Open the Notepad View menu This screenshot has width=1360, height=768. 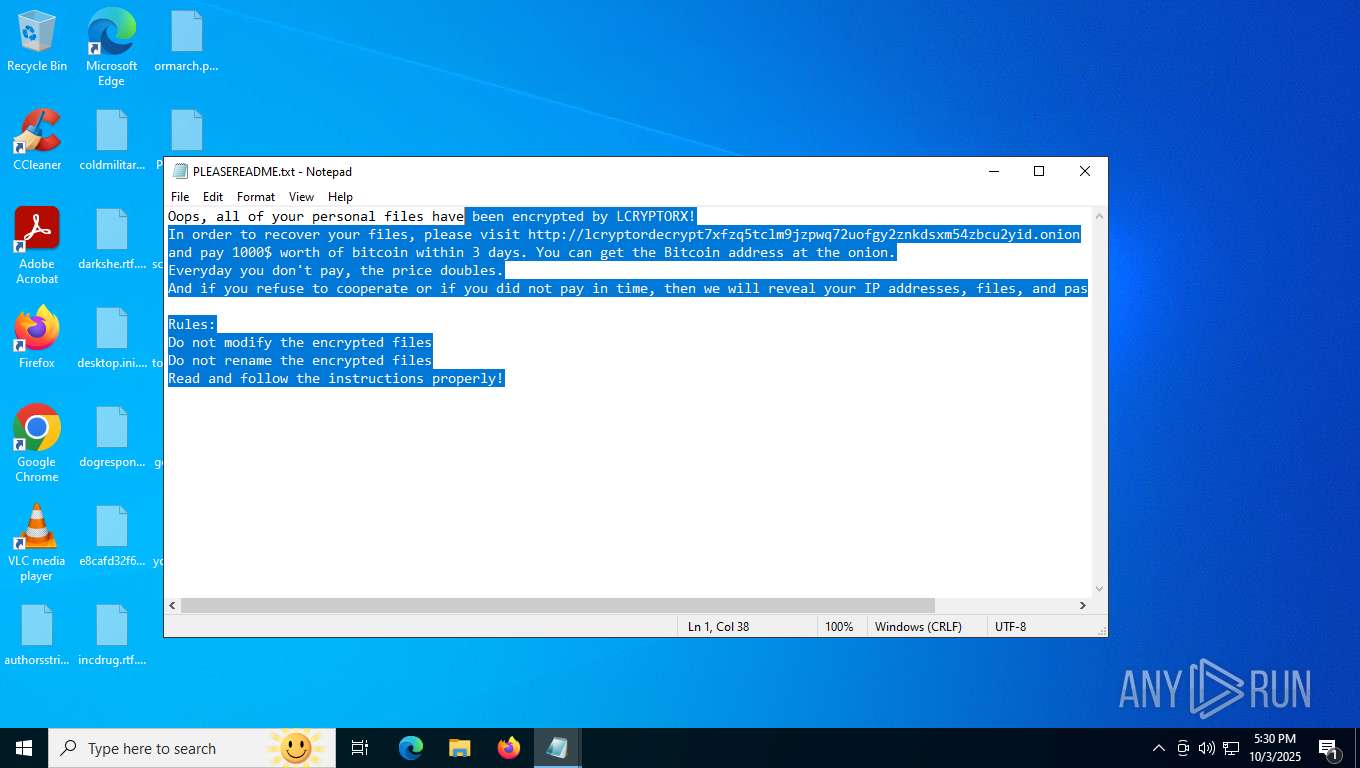click(x=301, y=197)
